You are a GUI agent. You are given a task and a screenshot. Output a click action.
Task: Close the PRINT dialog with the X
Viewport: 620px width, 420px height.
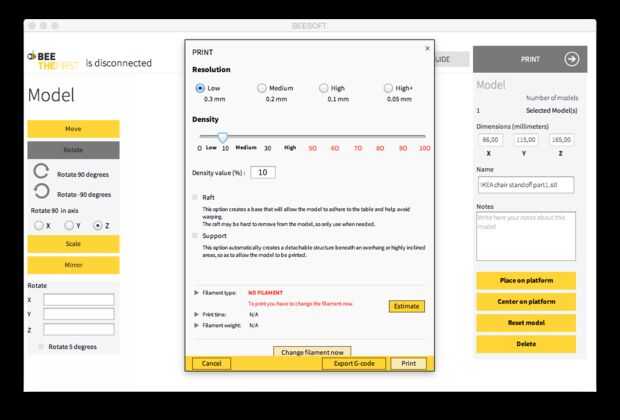427,49
